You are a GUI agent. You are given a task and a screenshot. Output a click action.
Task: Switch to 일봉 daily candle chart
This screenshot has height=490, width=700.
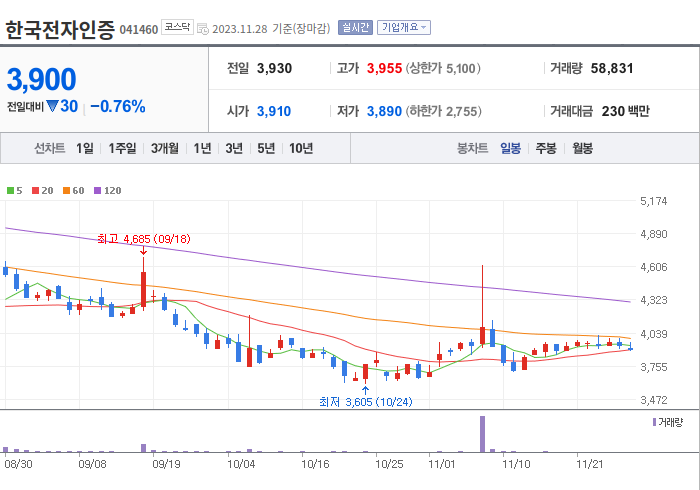tap(510, 148)
